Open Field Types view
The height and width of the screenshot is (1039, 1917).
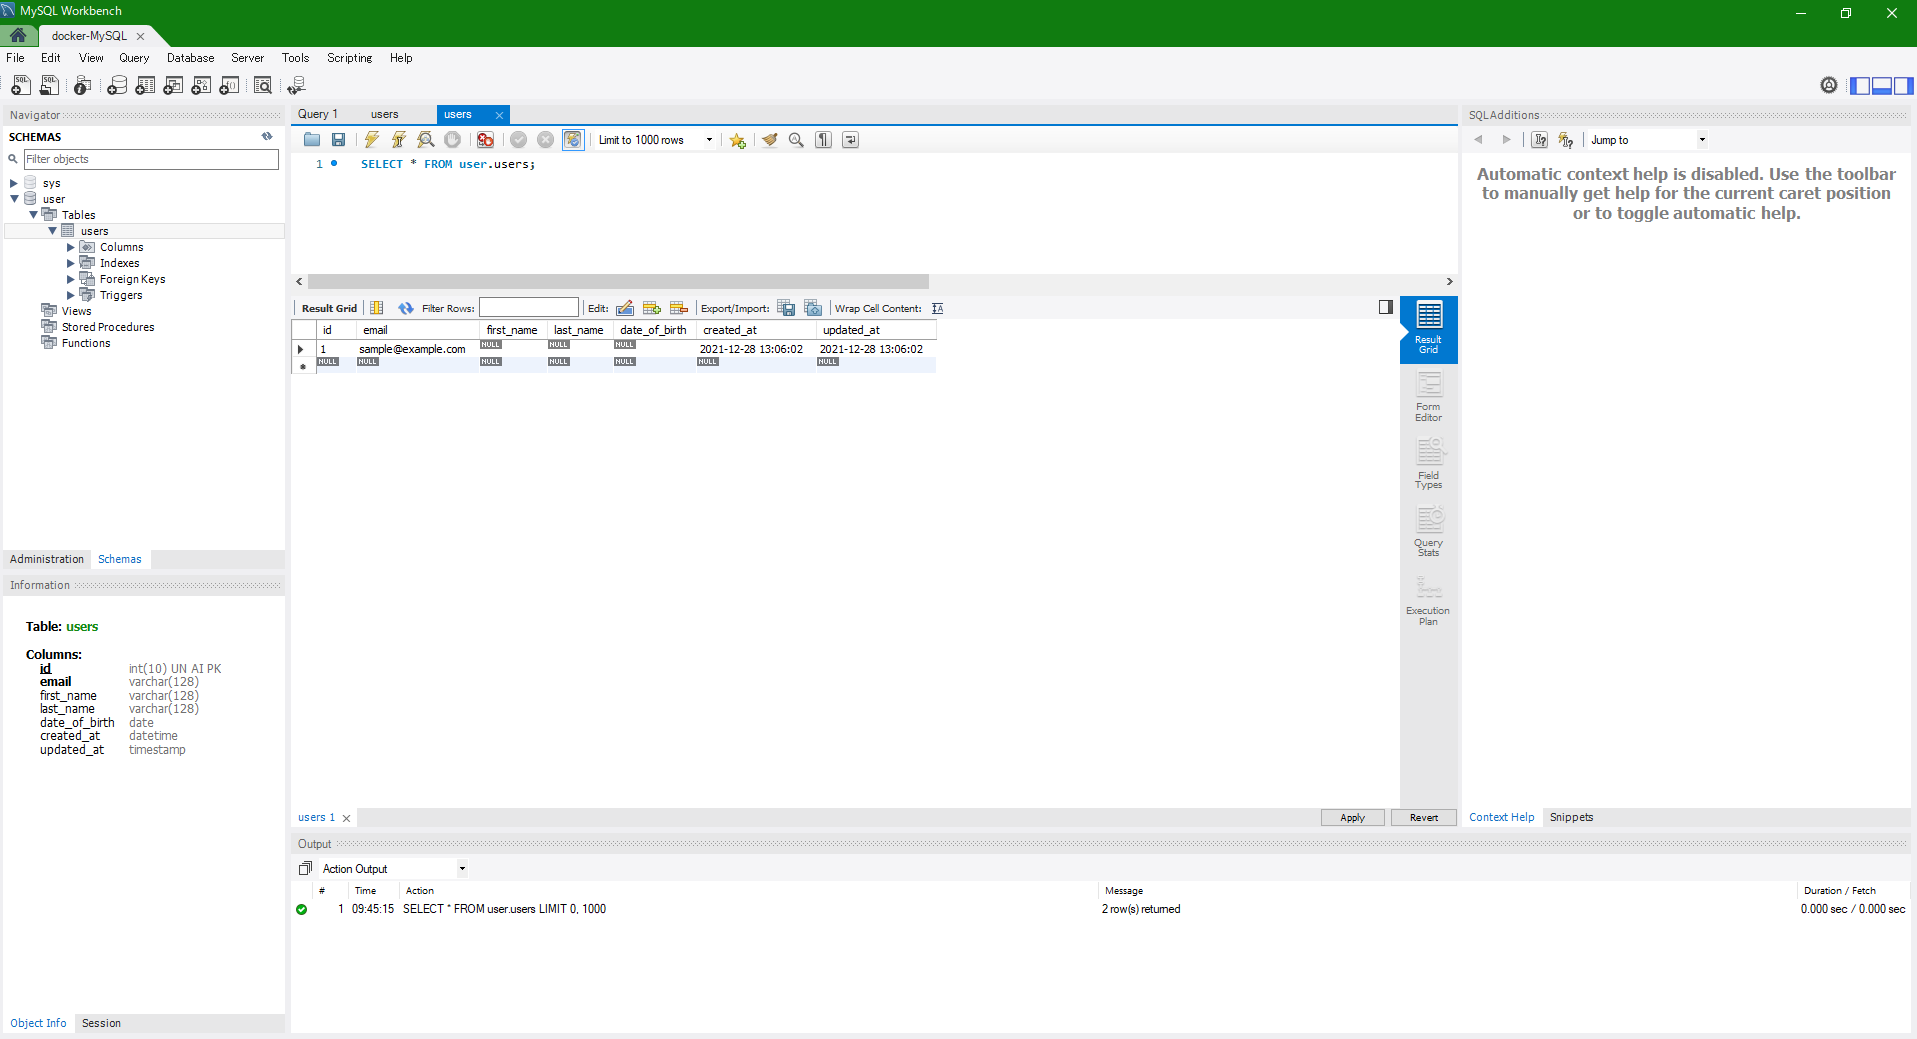point(1428,464)
